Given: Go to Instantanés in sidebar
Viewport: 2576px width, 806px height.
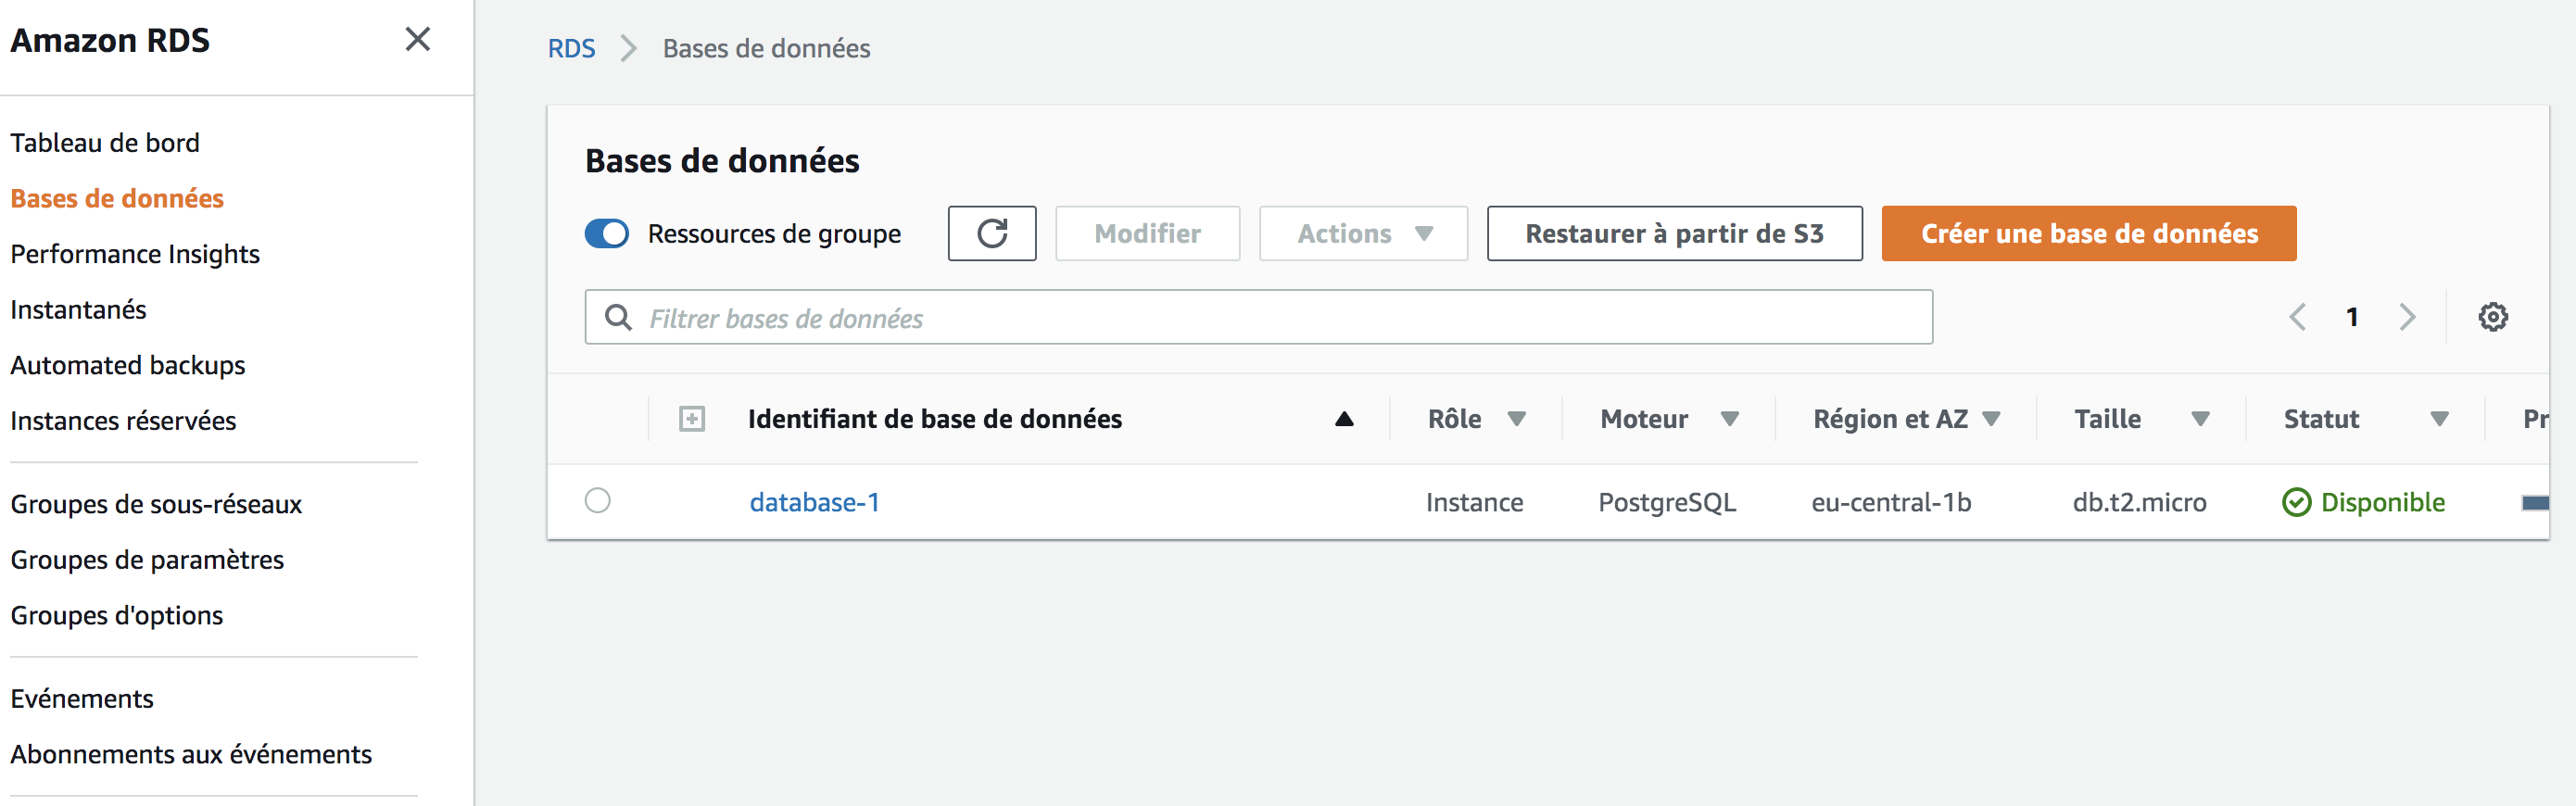Looking at the screenshot, I should click(78, 310).
